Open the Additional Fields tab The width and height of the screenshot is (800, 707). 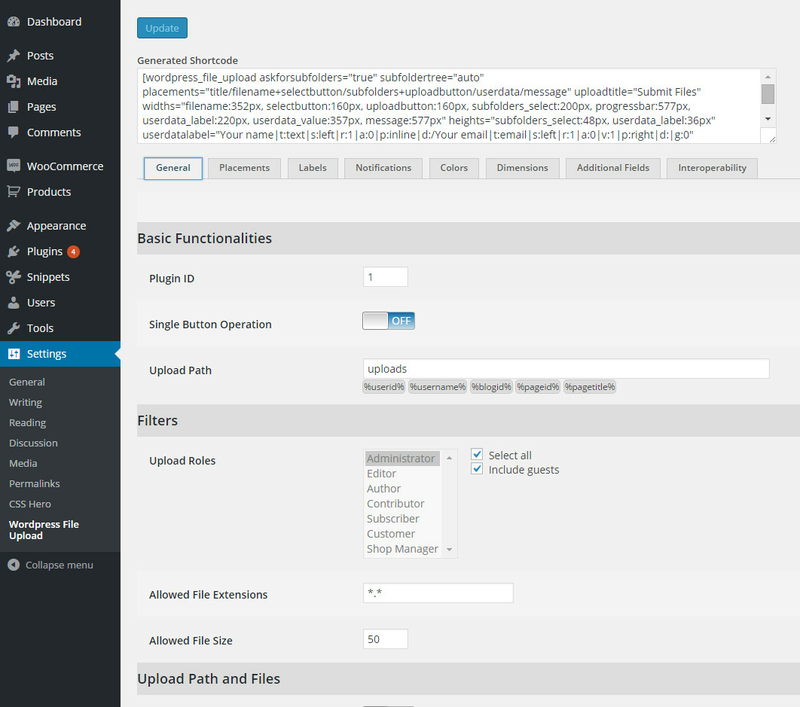(613, 168)
